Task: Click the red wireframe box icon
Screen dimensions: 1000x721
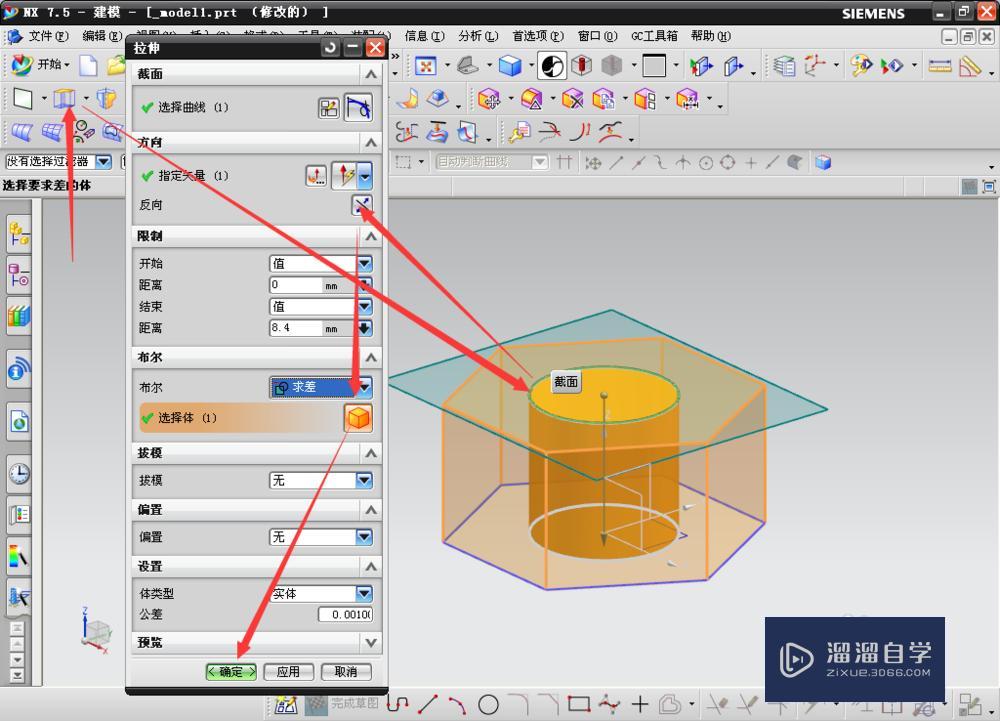Action: coord(582,66)
